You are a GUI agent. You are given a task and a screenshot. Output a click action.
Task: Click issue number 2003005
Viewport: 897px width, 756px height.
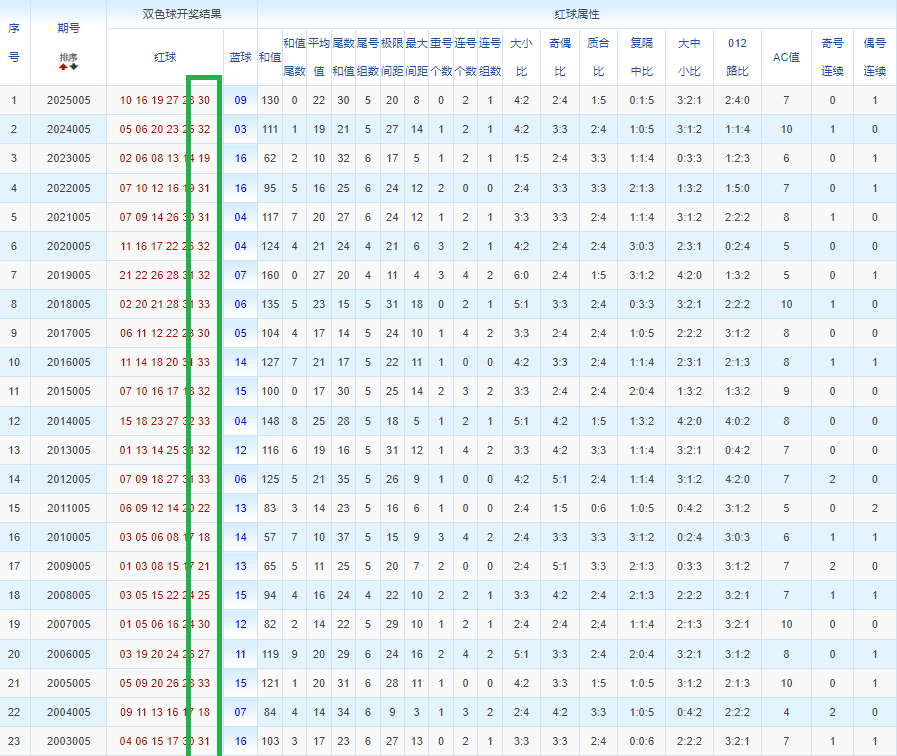coord(68,741)
